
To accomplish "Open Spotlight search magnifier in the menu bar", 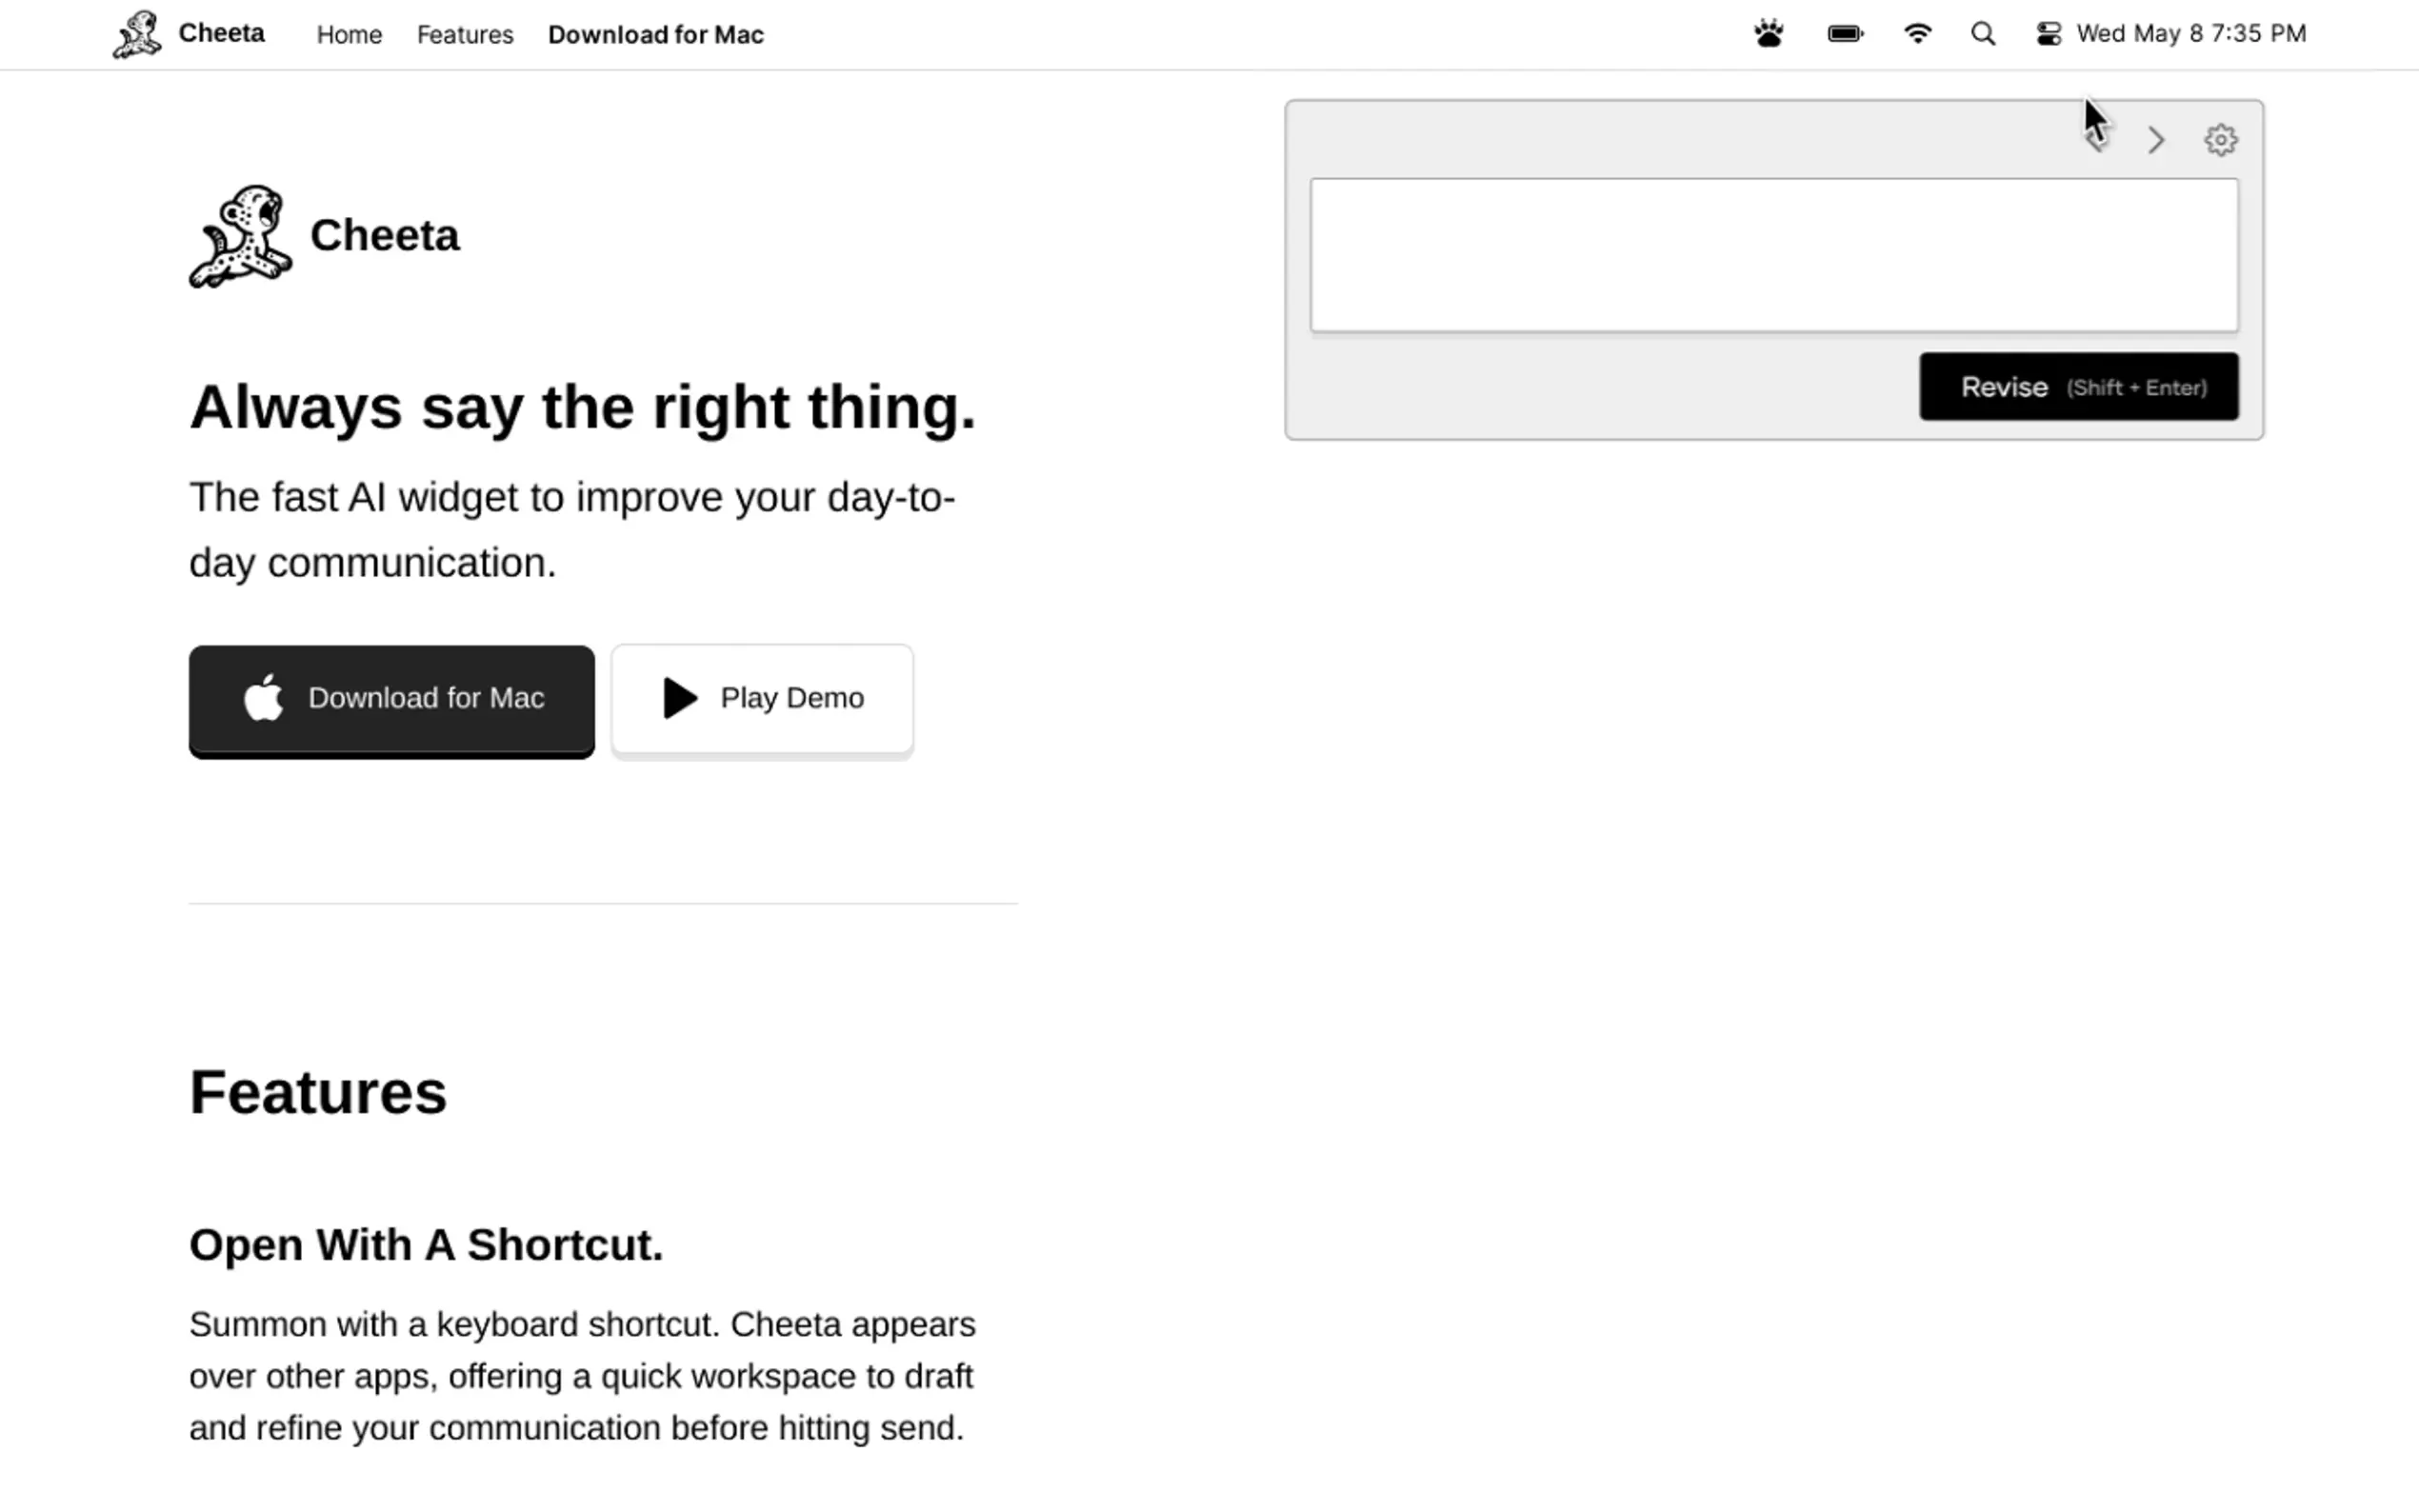I will click(x=1983, y=35).
